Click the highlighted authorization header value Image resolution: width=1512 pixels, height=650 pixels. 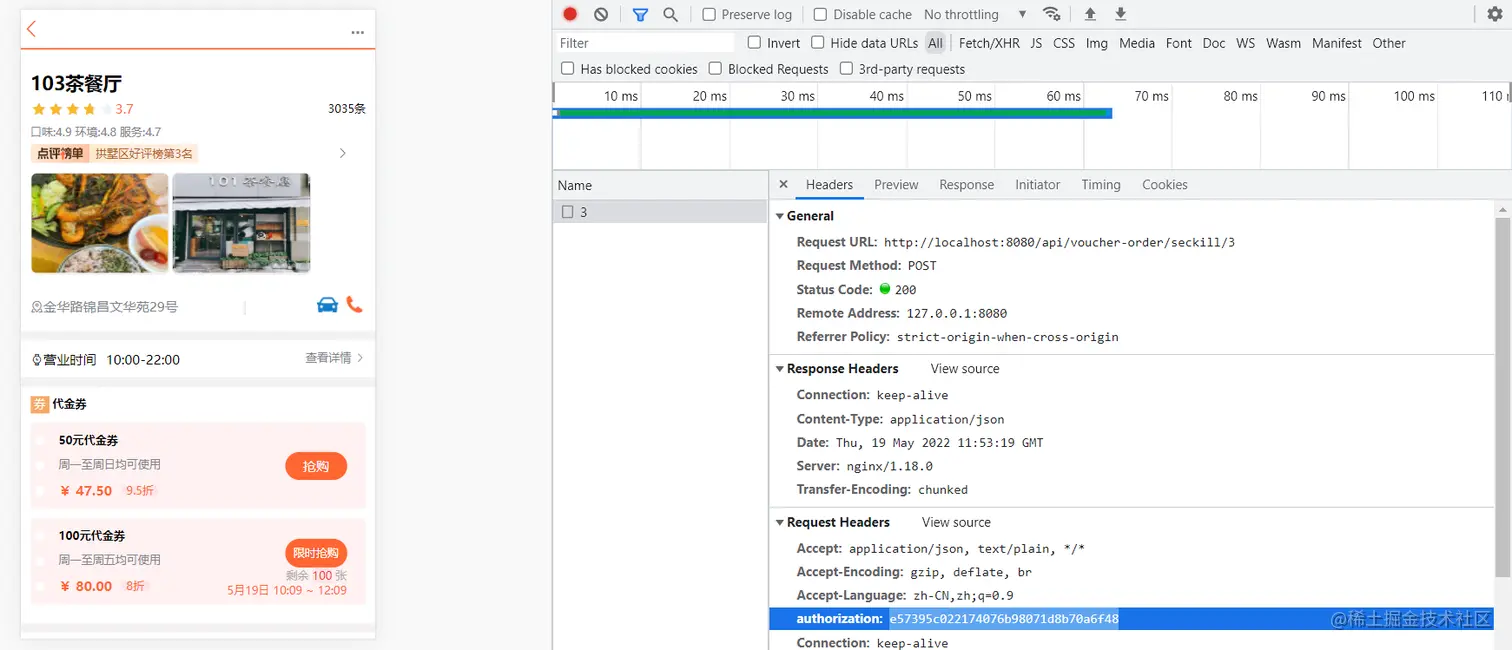(x=1003, y=619)
